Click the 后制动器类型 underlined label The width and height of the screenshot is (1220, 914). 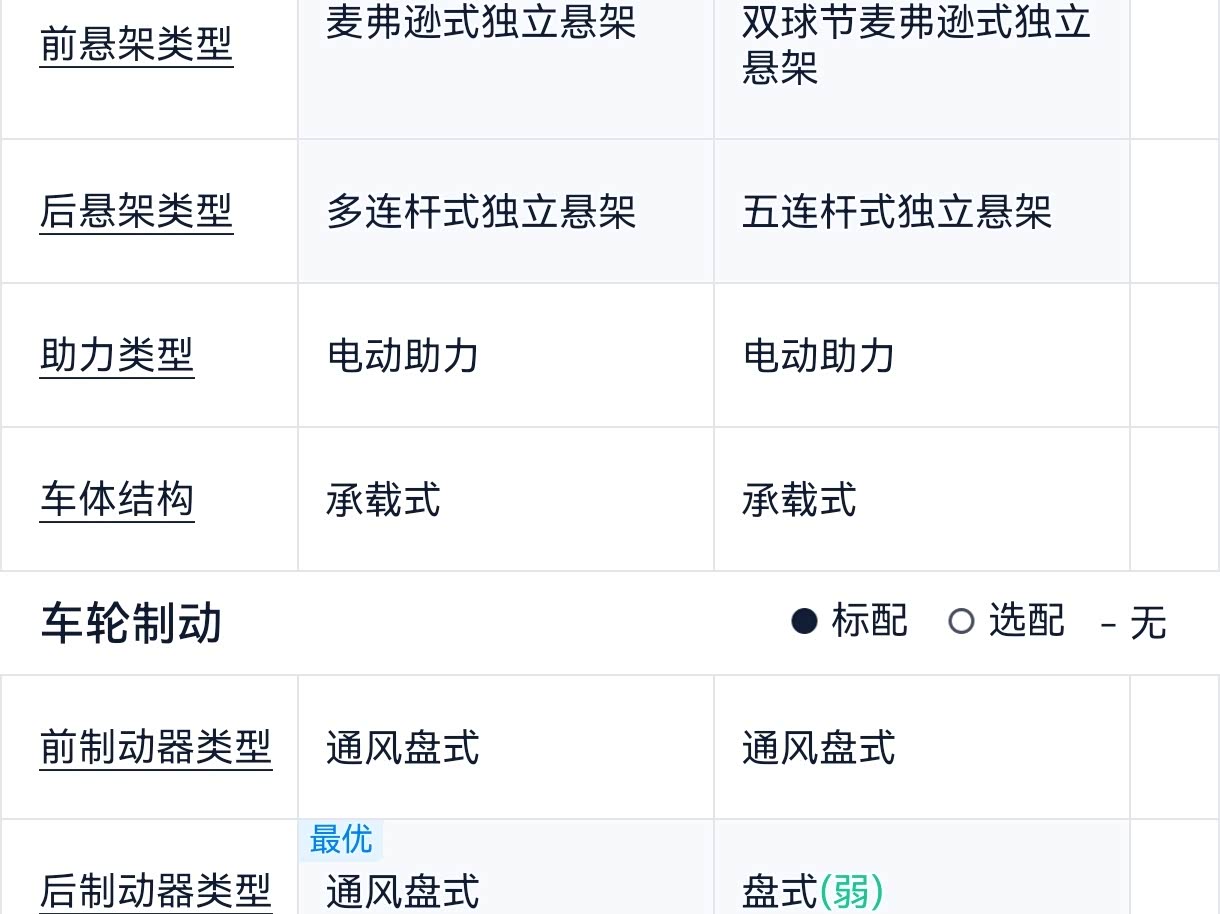pyautogui.click(x=156, y=890)
